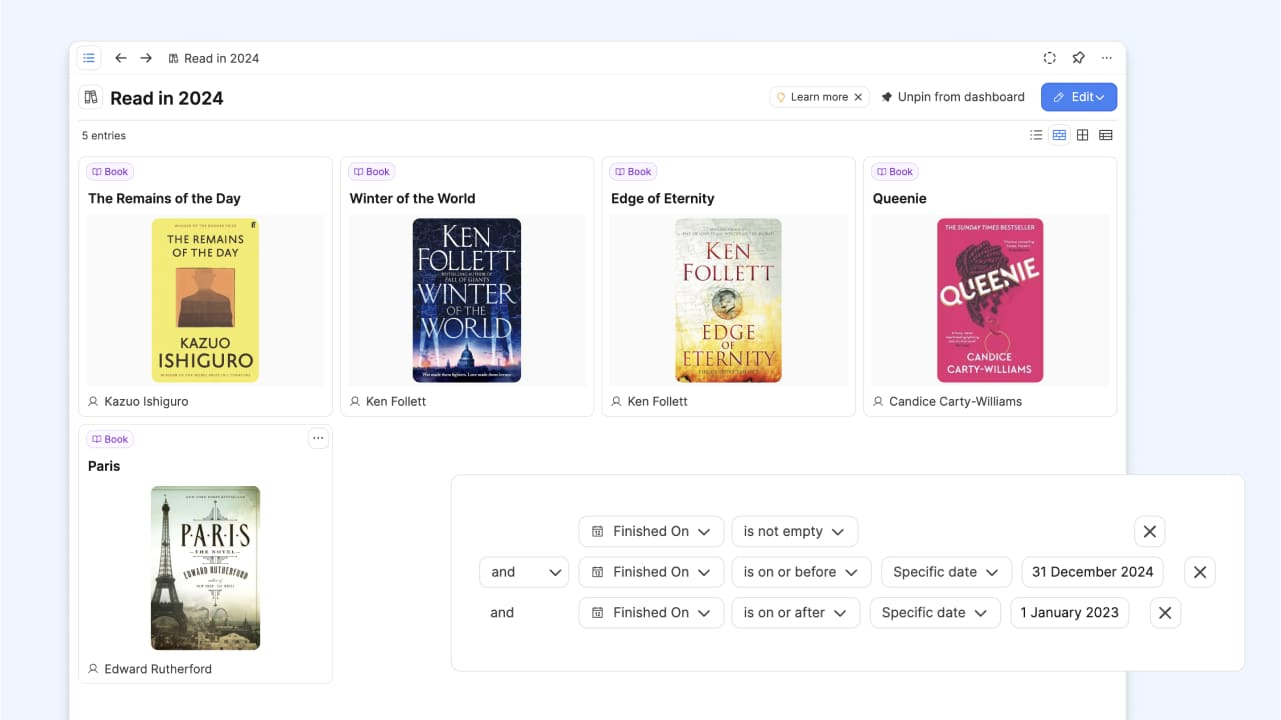Dismiss the Learn more tip
Viewport: 1281px width, 720px height.
pos(858,97)
